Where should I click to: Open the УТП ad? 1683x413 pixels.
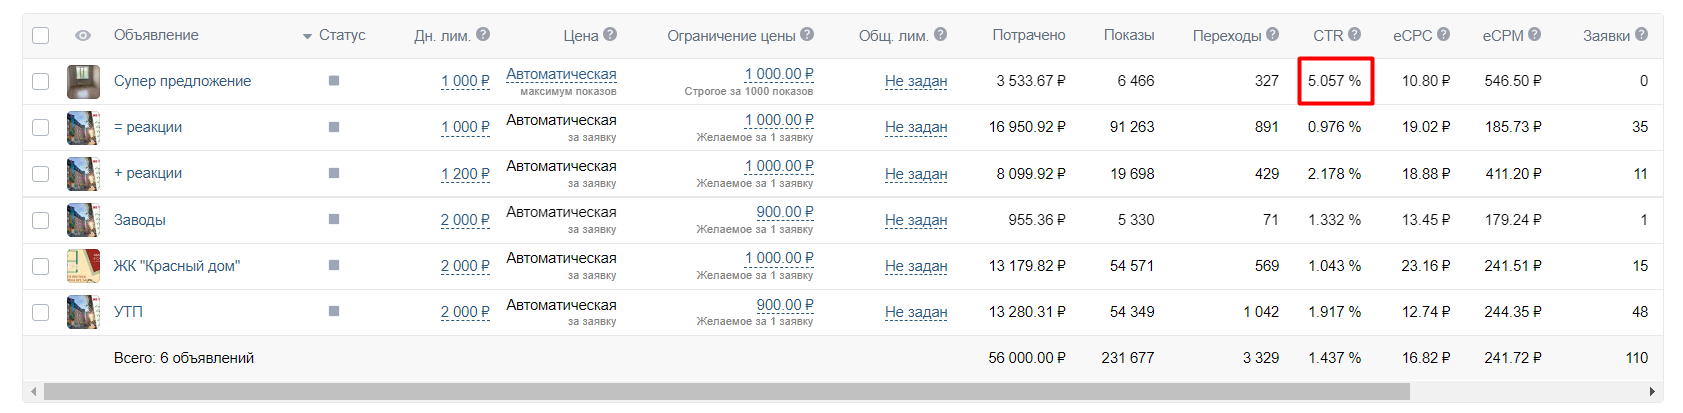tap(128, 312)
